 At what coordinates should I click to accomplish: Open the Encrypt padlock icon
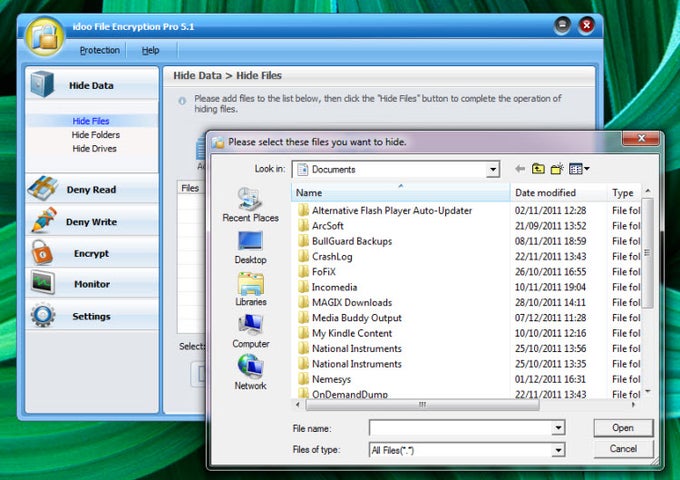click(x=42, y=252)
